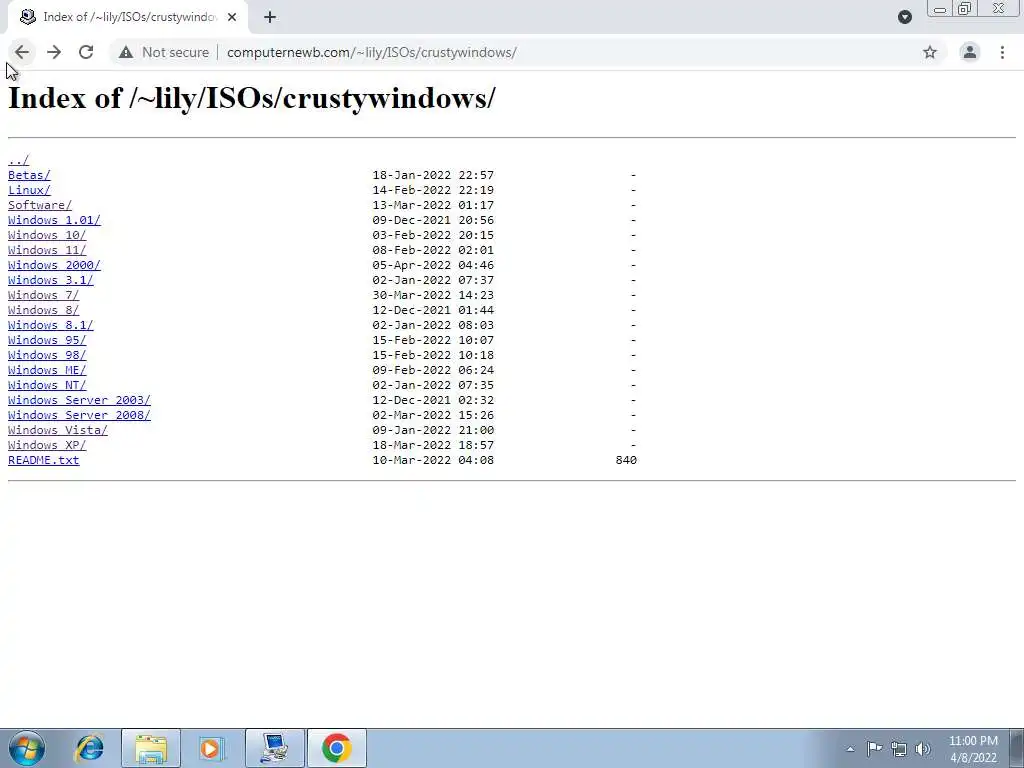Click the tab search dropdown arrow icon

(x=904, y=17)
